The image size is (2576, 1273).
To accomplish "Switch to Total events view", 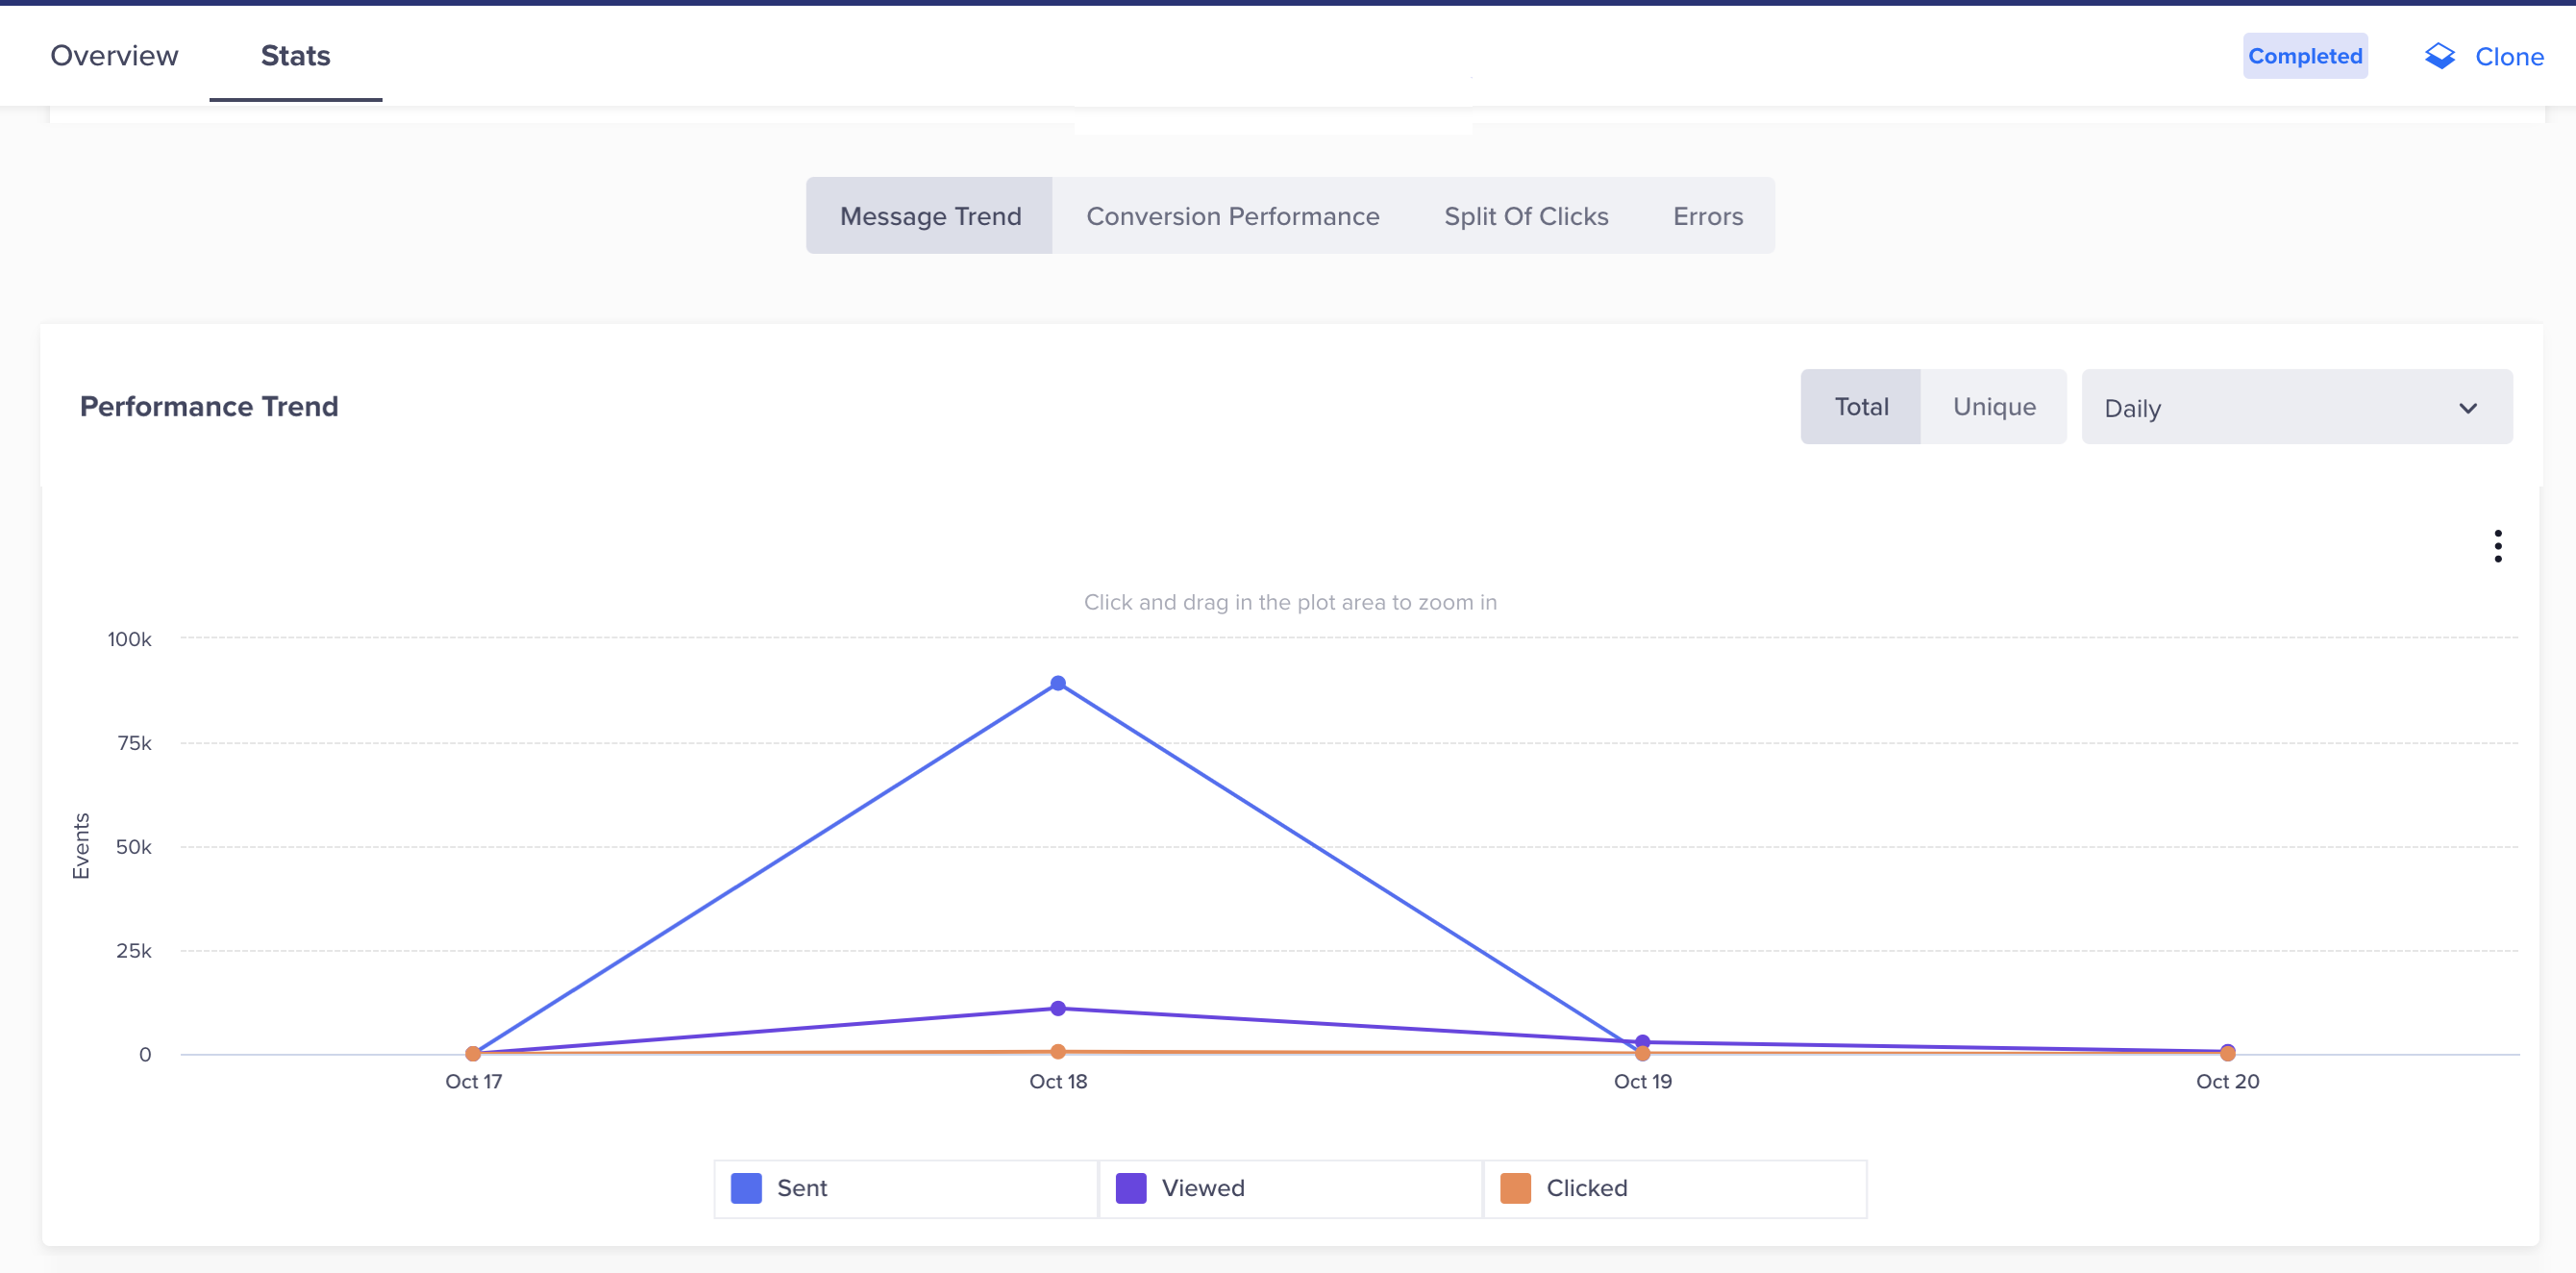I will click(x=1860, y=407).
